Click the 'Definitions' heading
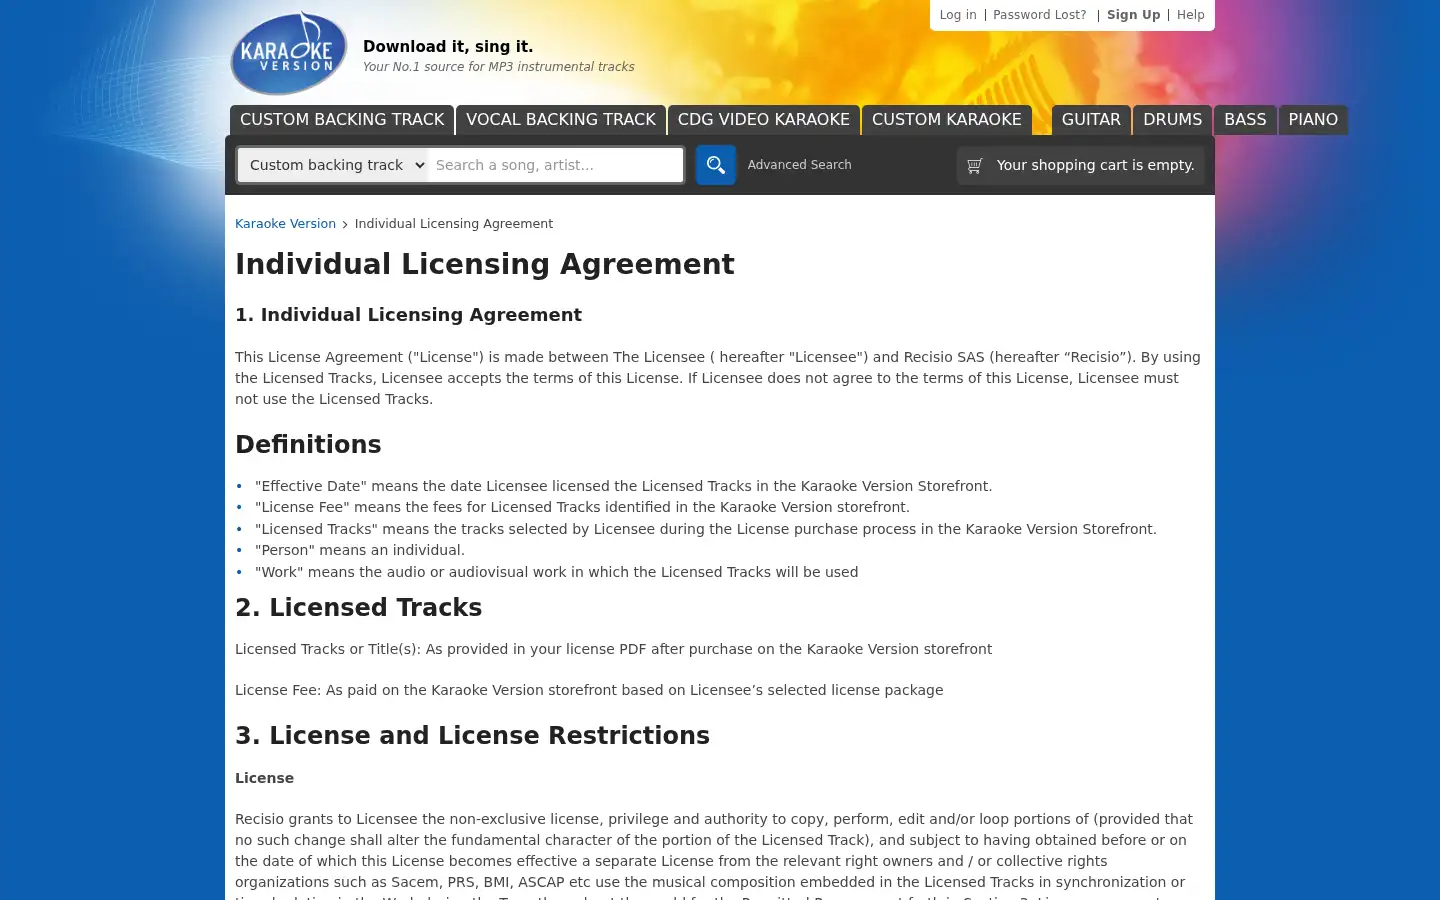Image resolution: width=1440 pixels, height=900 pixels. click(308, 444)
